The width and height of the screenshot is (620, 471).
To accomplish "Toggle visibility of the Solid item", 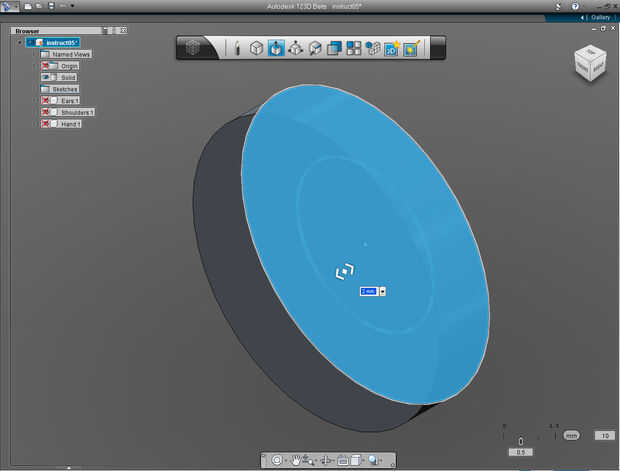I will point(45,77).
